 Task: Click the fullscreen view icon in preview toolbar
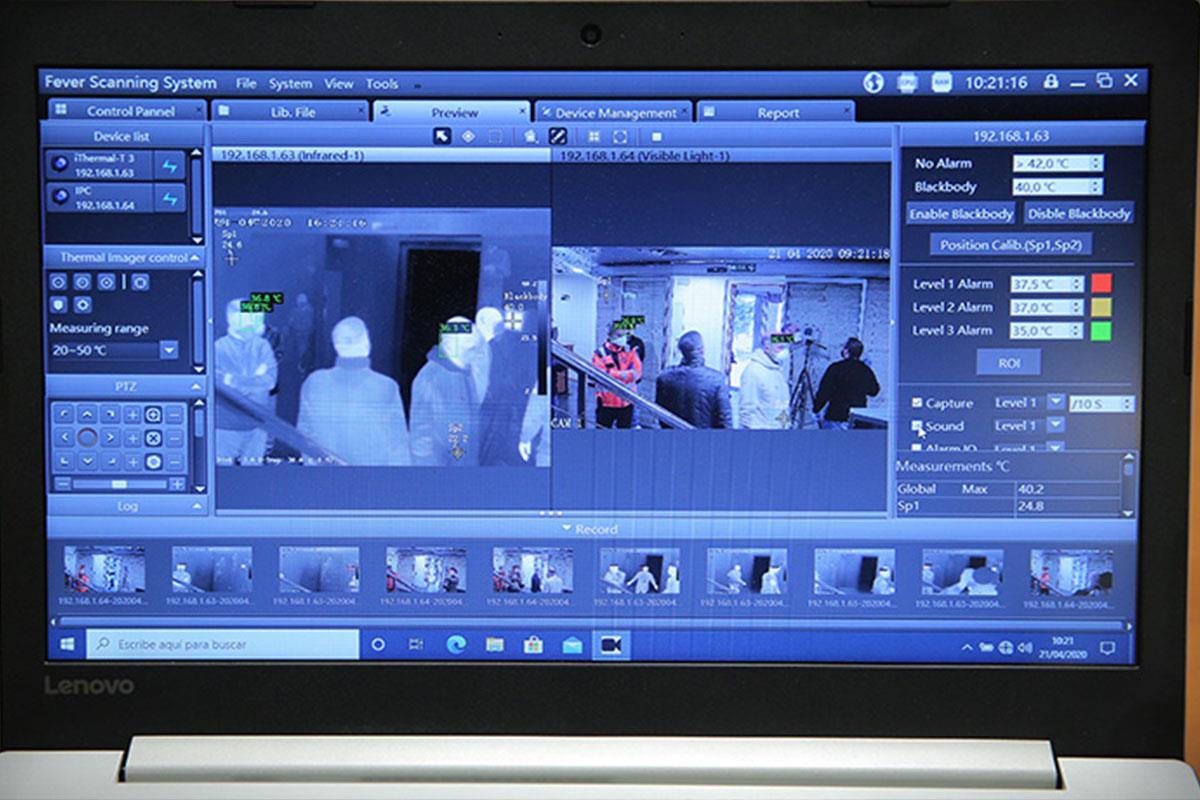pos(620,136)
